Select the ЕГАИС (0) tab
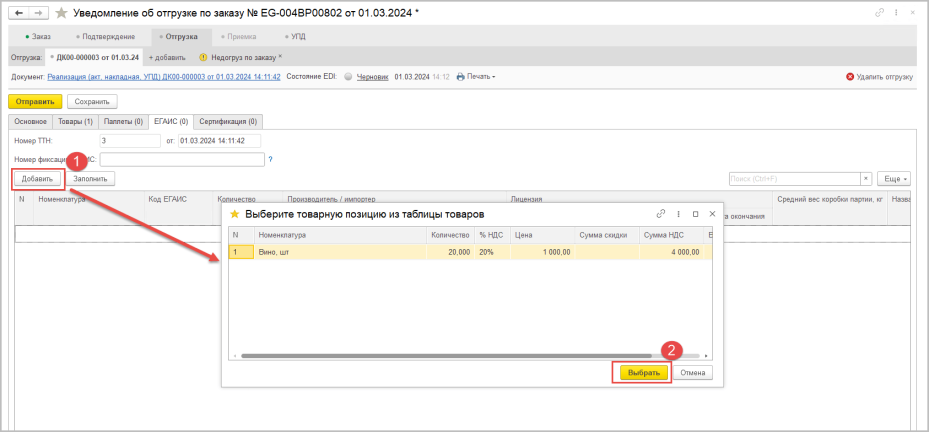 tap(171, 121)
